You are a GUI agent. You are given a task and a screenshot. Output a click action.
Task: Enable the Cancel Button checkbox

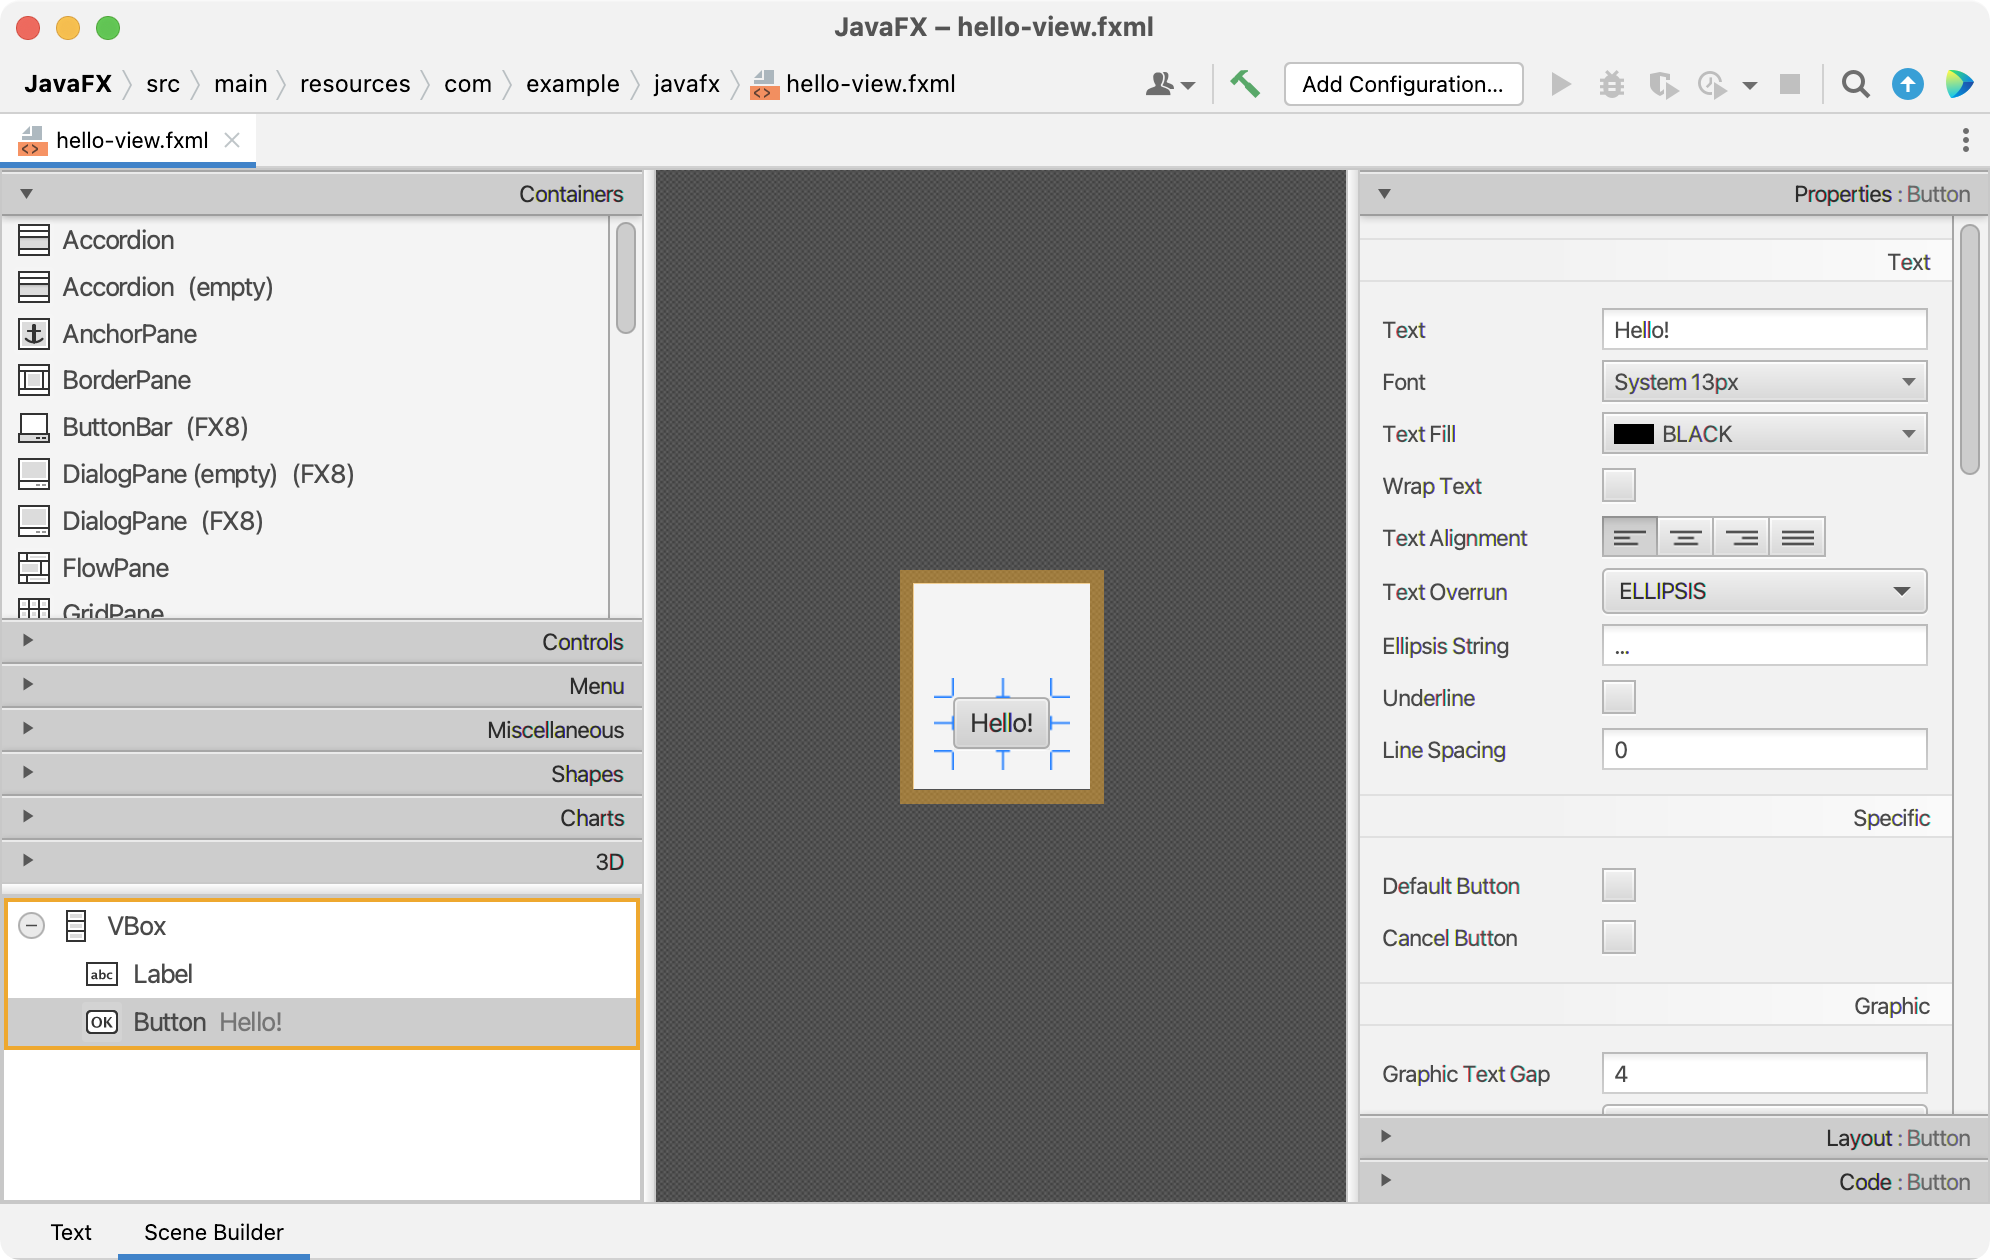click(x=1619, y=935)
